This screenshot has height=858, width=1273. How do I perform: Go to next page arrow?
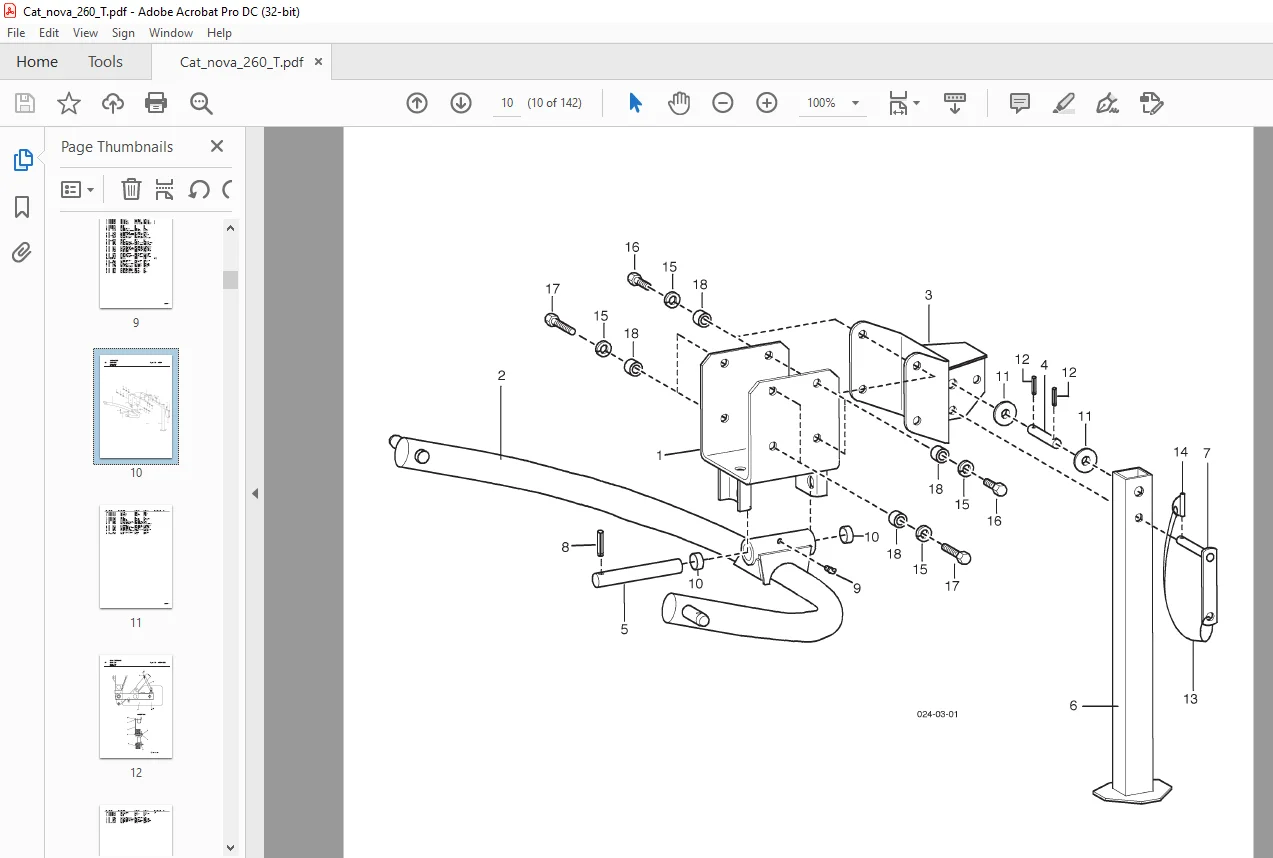[461, 103]
